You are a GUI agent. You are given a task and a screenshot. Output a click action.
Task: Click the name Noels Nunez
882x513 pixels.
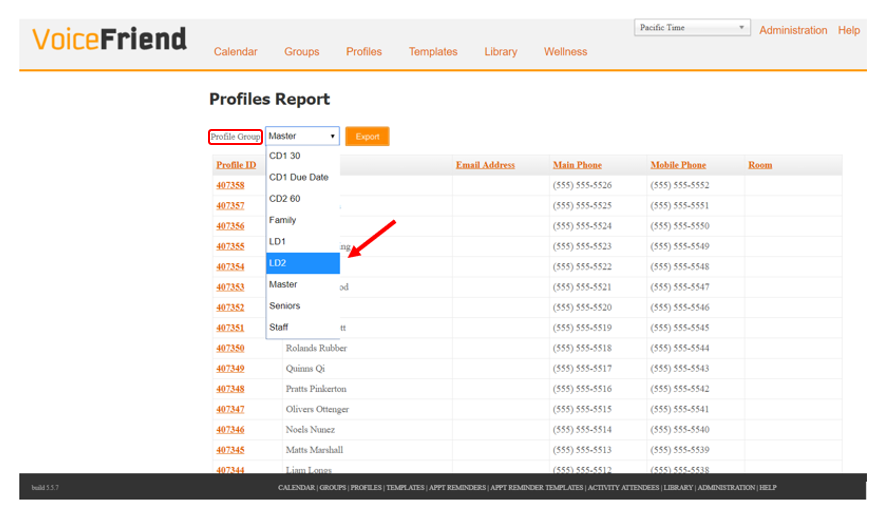(x=310, y=430)
